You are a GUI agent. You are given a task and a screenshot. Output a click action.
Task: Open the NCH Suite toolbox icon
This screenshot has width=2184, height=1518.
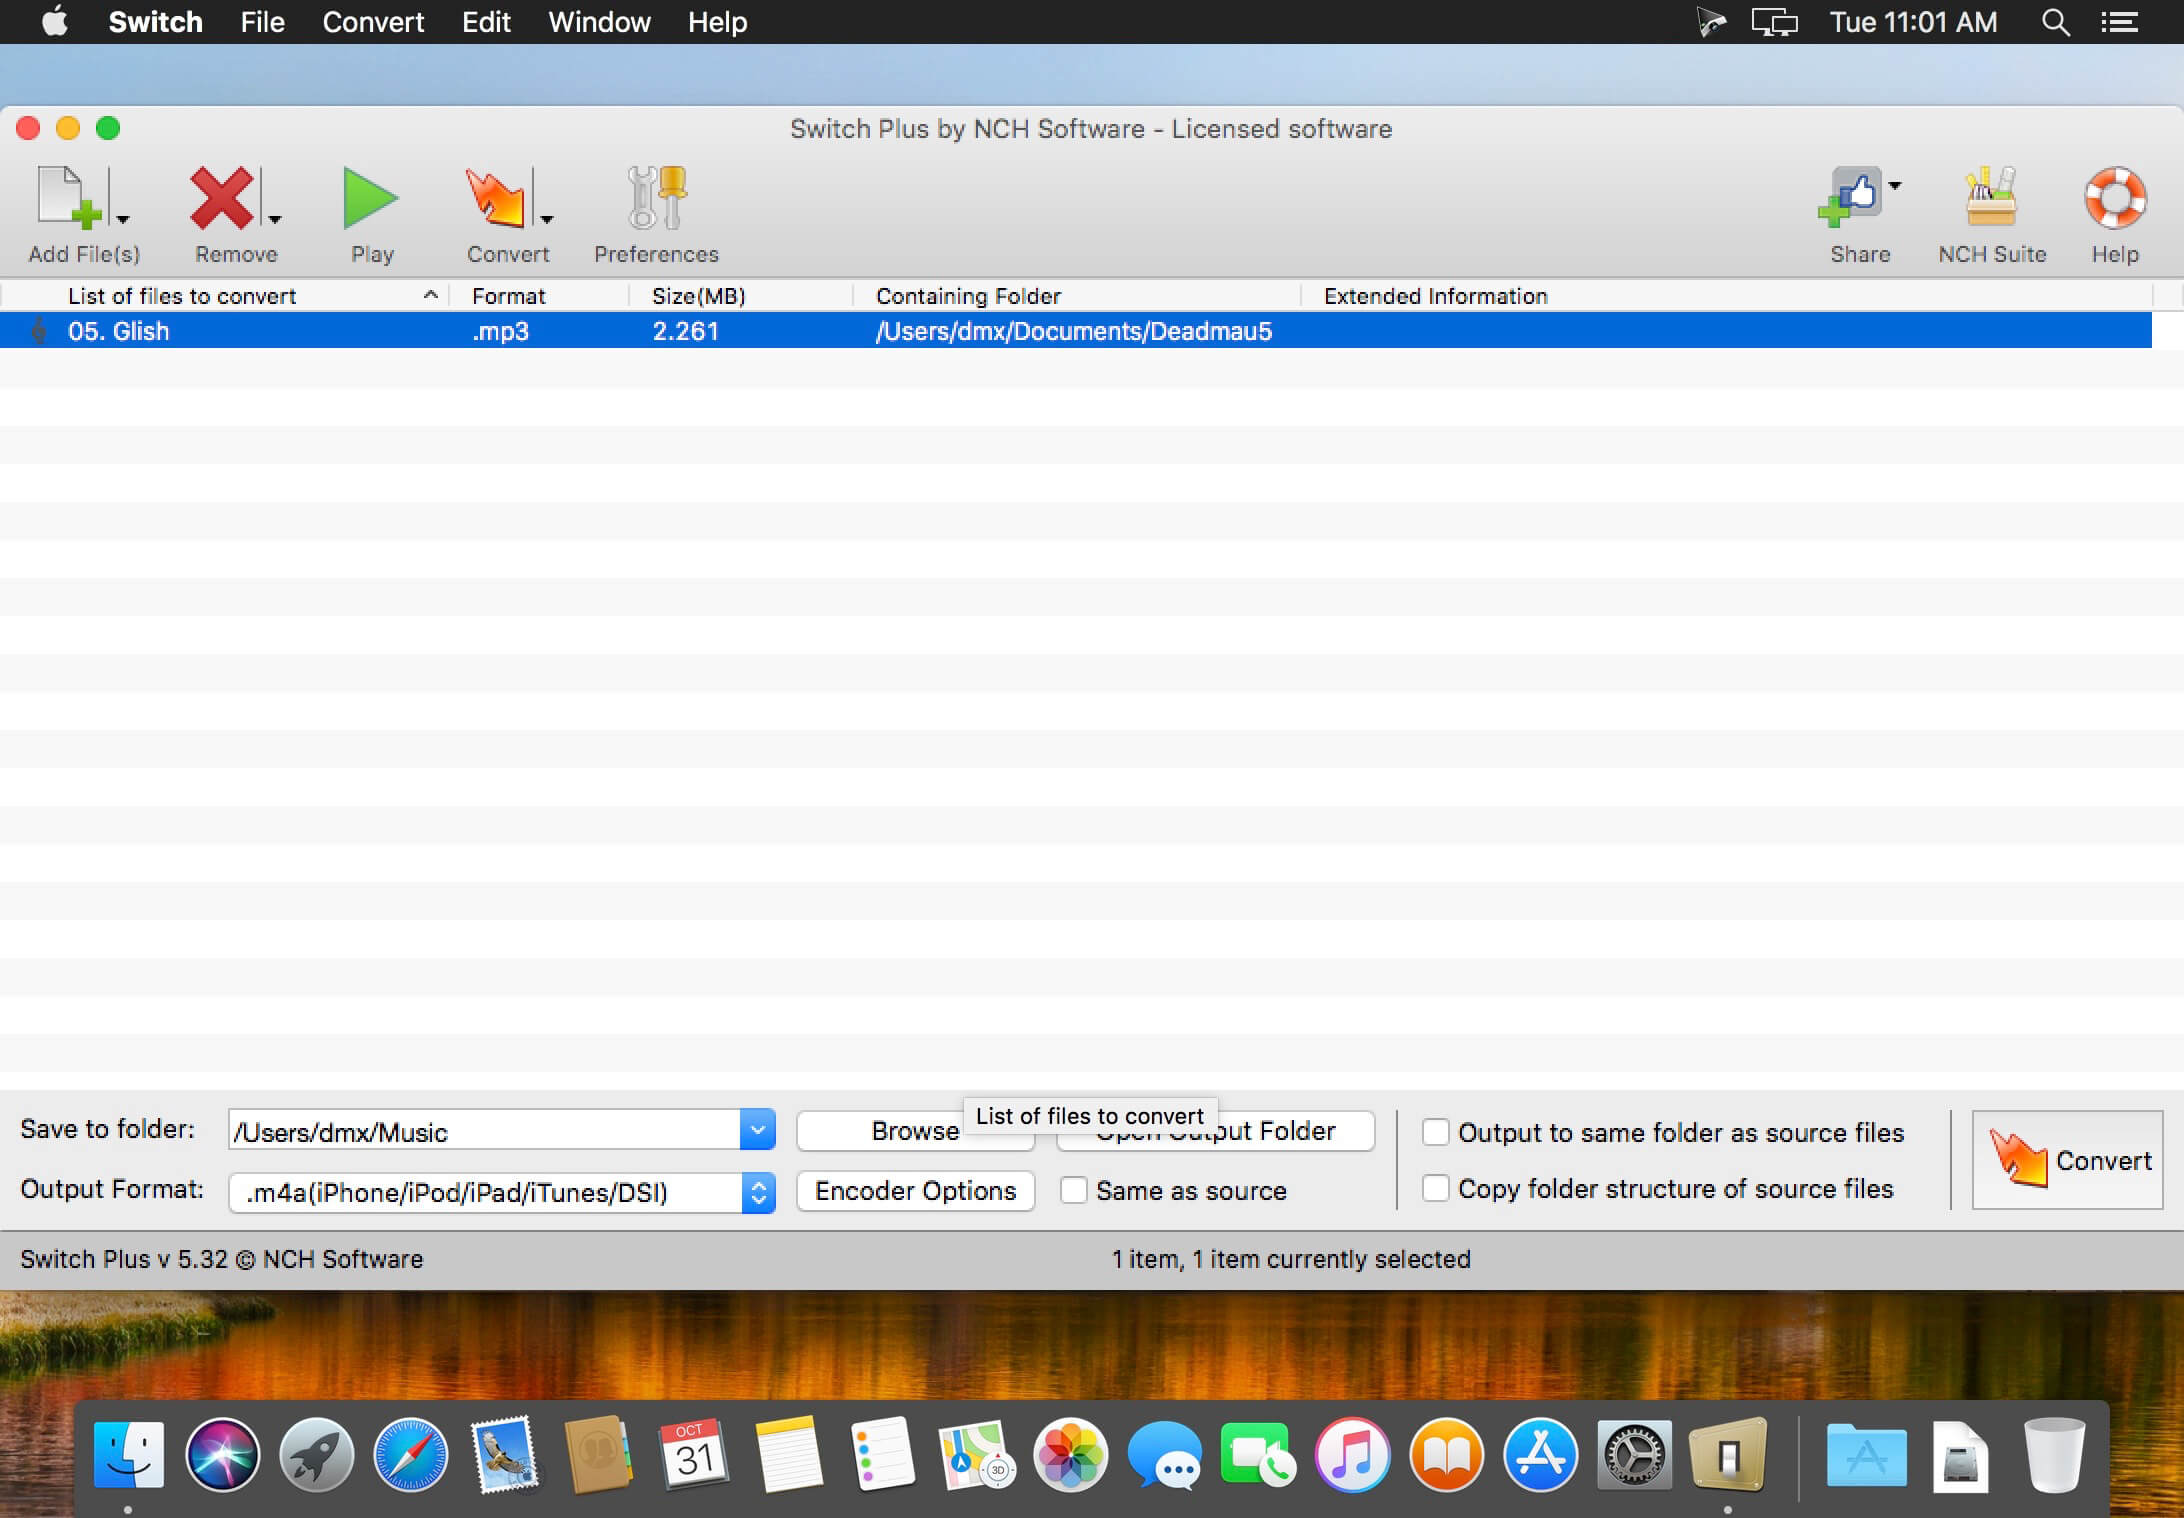pyautogui.click(x=1991, y=197)
